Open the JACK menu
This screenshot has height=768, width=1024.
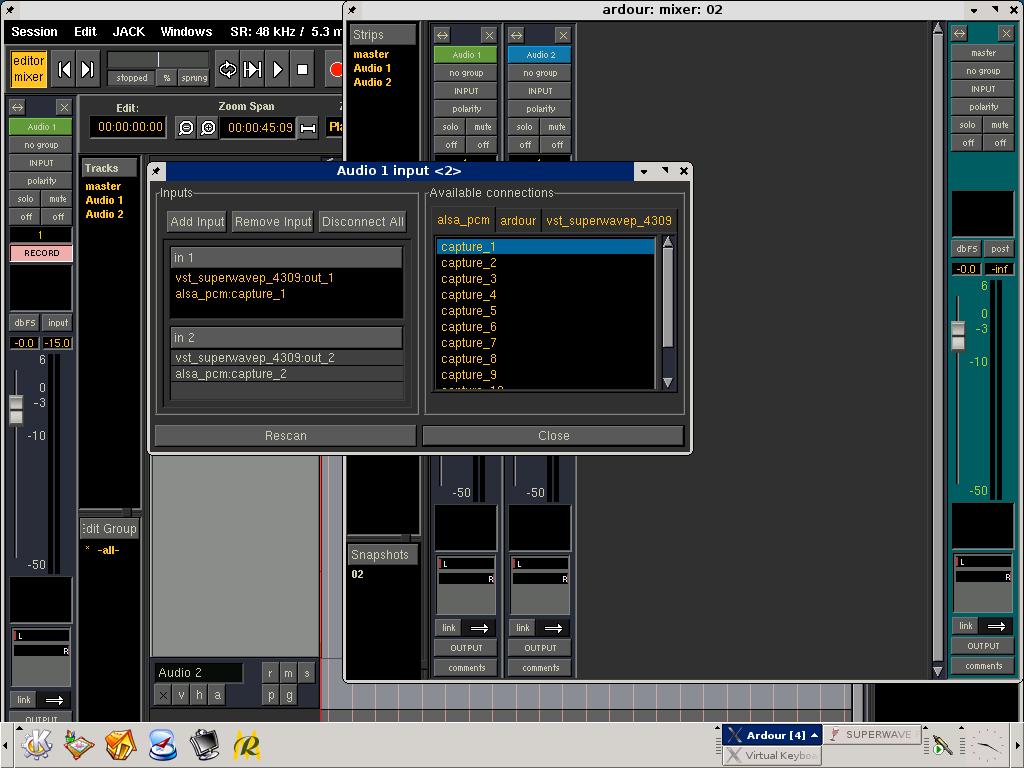point(129,31)
